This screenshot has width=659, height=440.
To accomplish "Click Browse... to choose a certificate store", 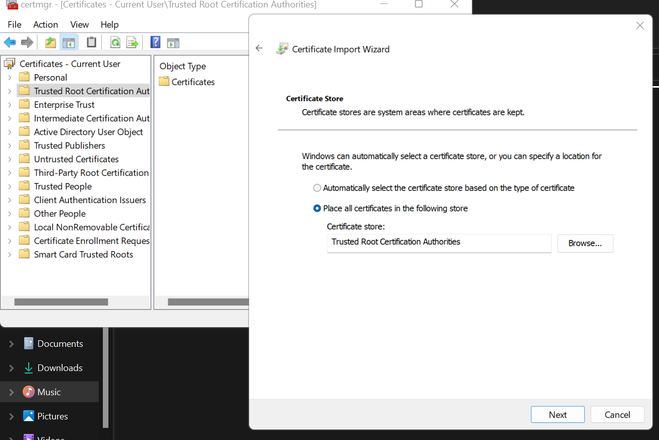I will 585,243.
